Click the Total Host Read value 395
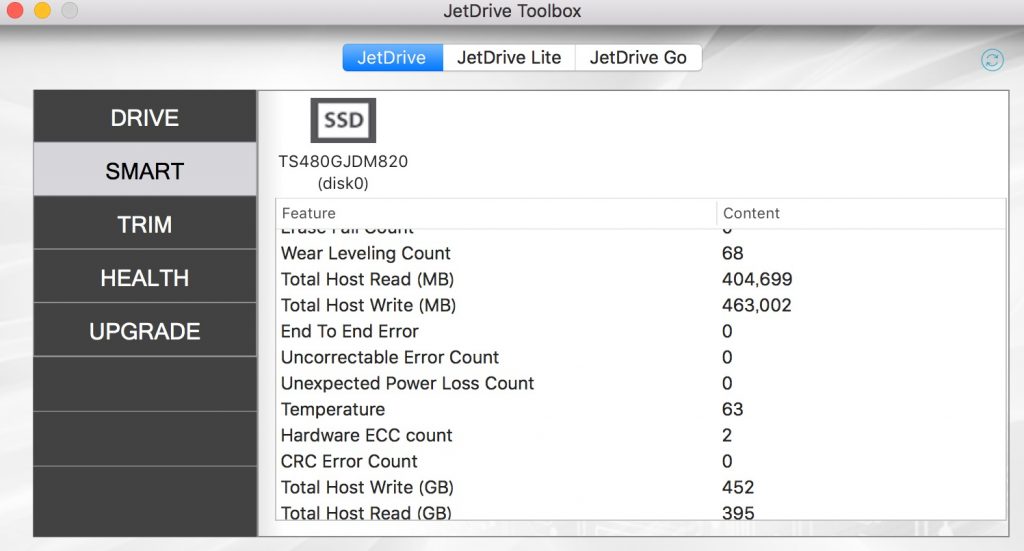 click(738, 512)
